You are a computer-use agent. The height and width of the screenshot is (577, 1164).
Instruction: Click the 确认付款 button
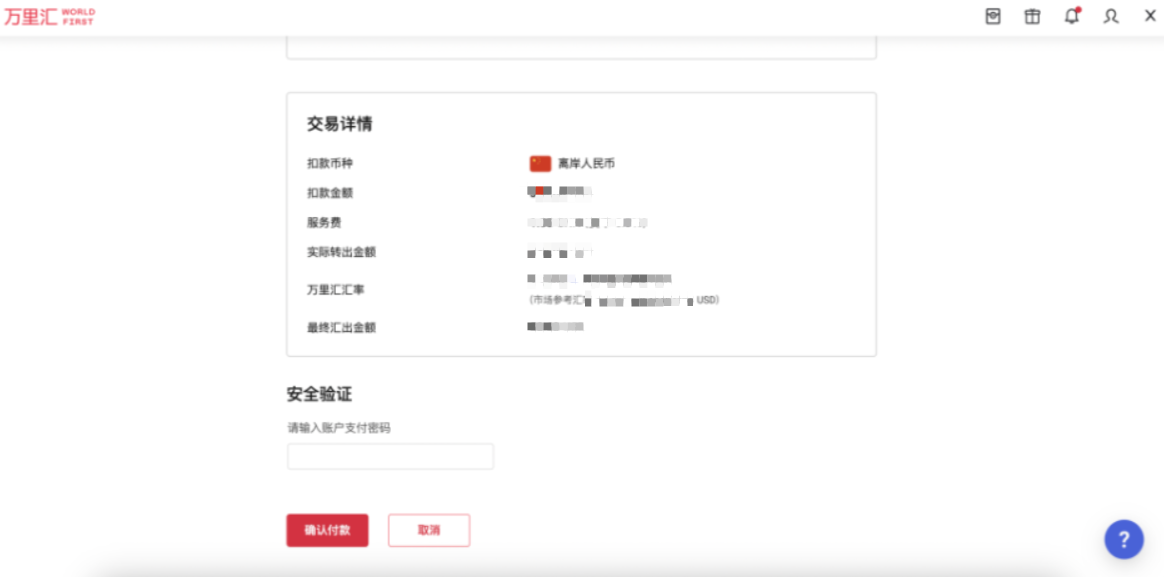pos(327,530)
